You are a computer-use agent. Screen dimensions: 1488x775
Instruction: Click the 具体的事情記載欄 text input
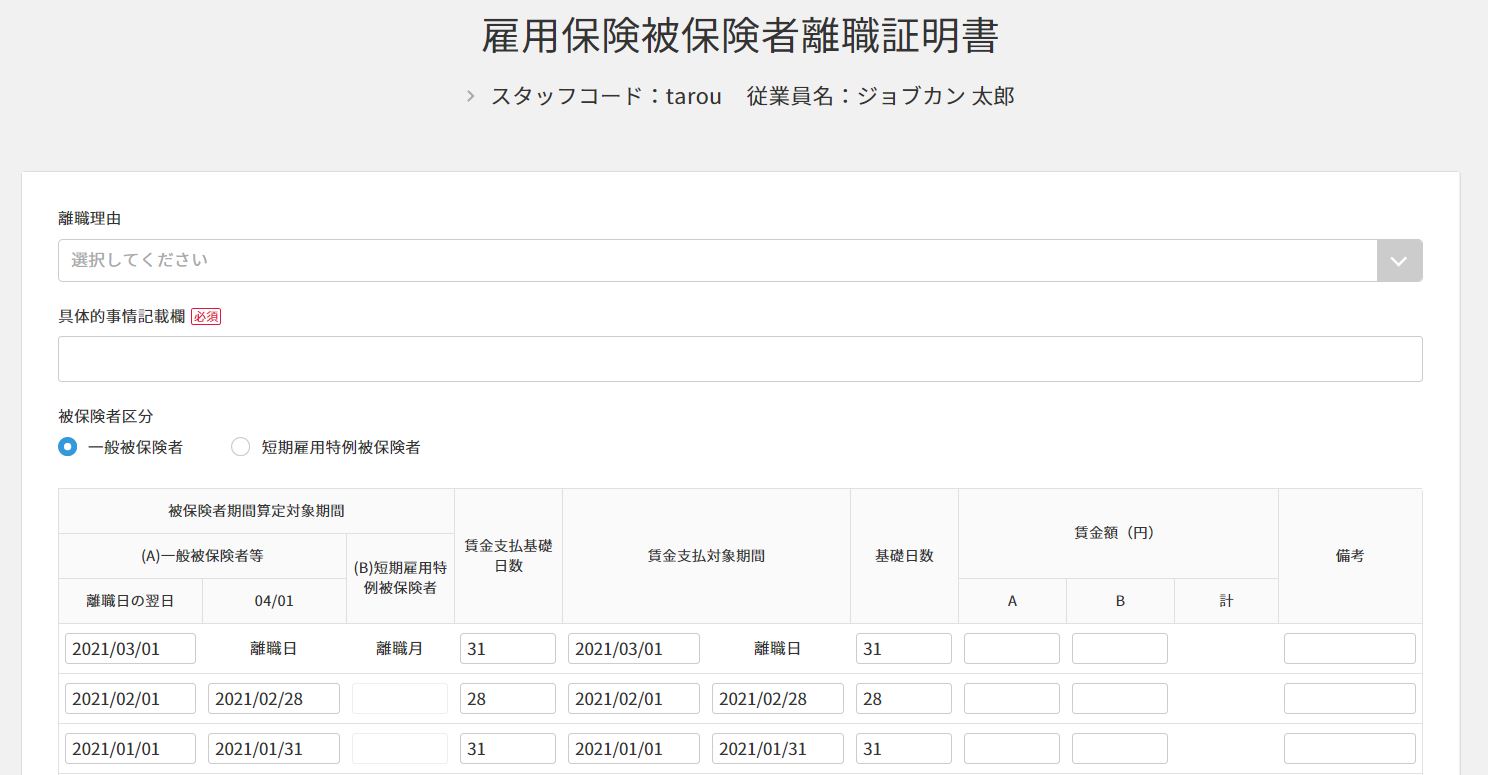(740, 359)
